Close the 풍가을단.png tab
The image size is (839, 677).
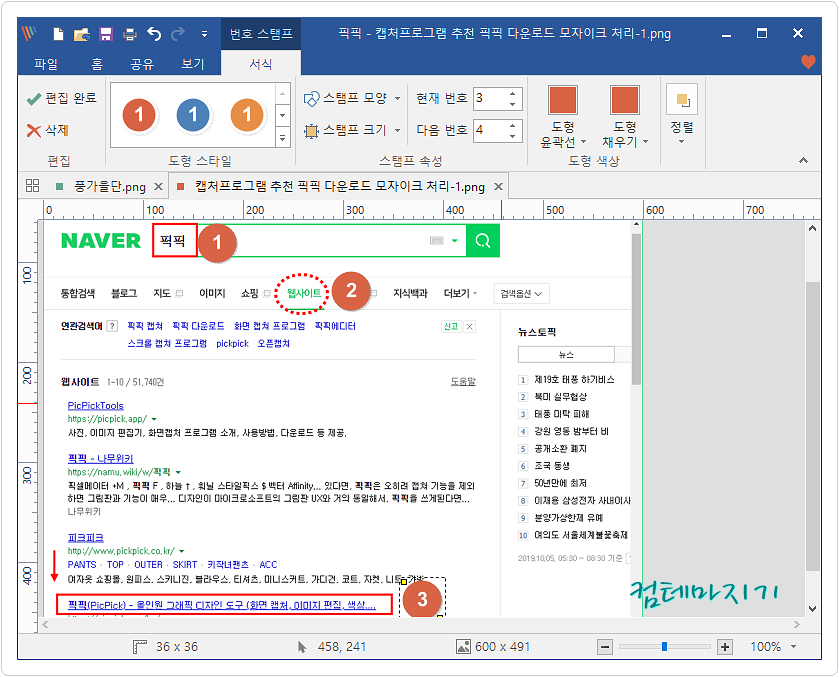[x=158, y=186]
